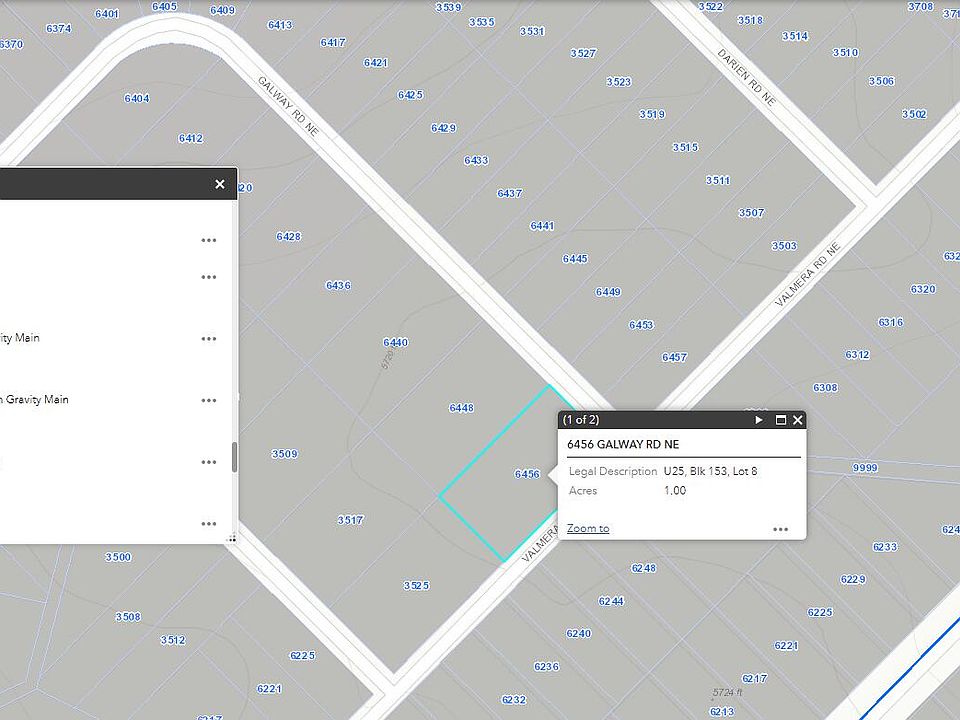Screen dimensions: 960x720
Task: Select parcel labeled 3517
Action: 350,520
